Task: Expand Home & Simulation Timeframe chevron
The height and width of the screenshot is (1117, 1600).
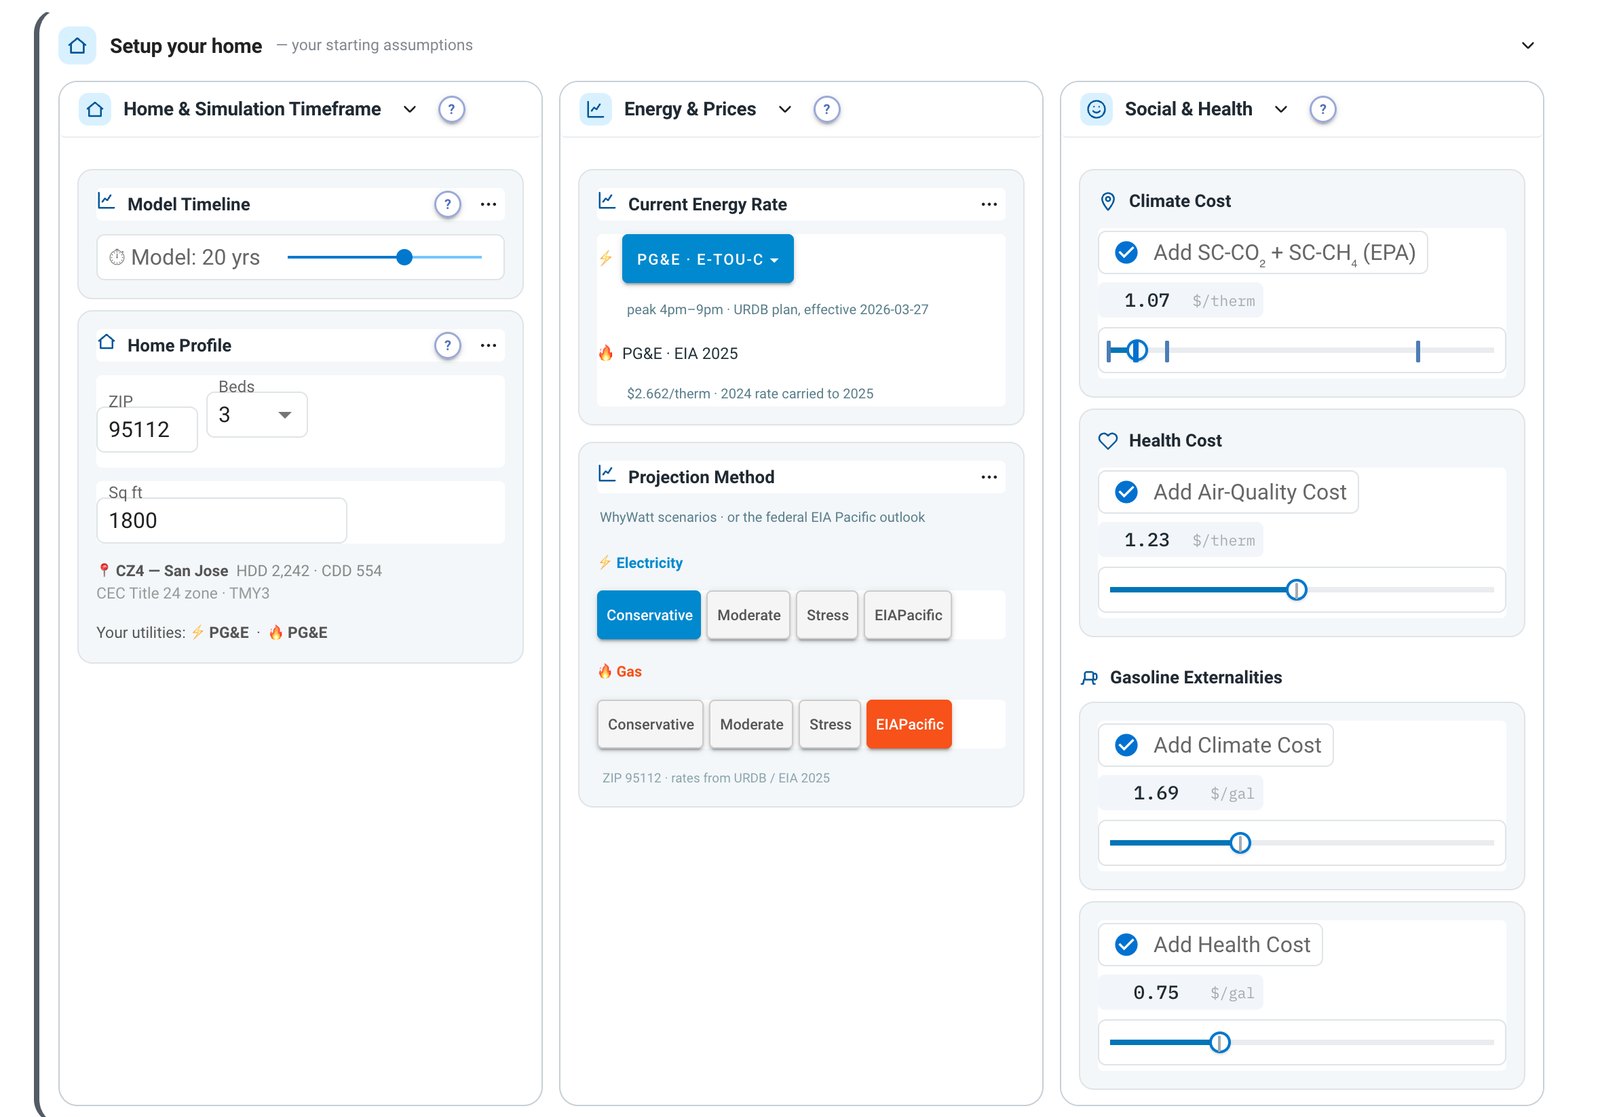Action: (409, 109)
